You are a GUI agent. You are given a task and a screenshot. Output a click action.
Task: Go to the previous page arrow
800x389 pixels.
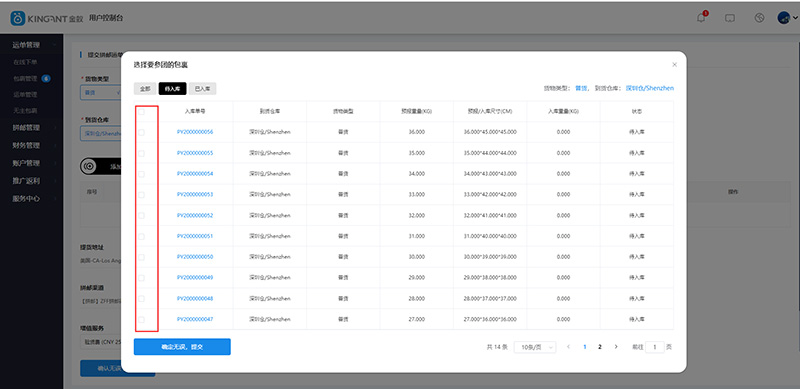(x=568, y=347)
